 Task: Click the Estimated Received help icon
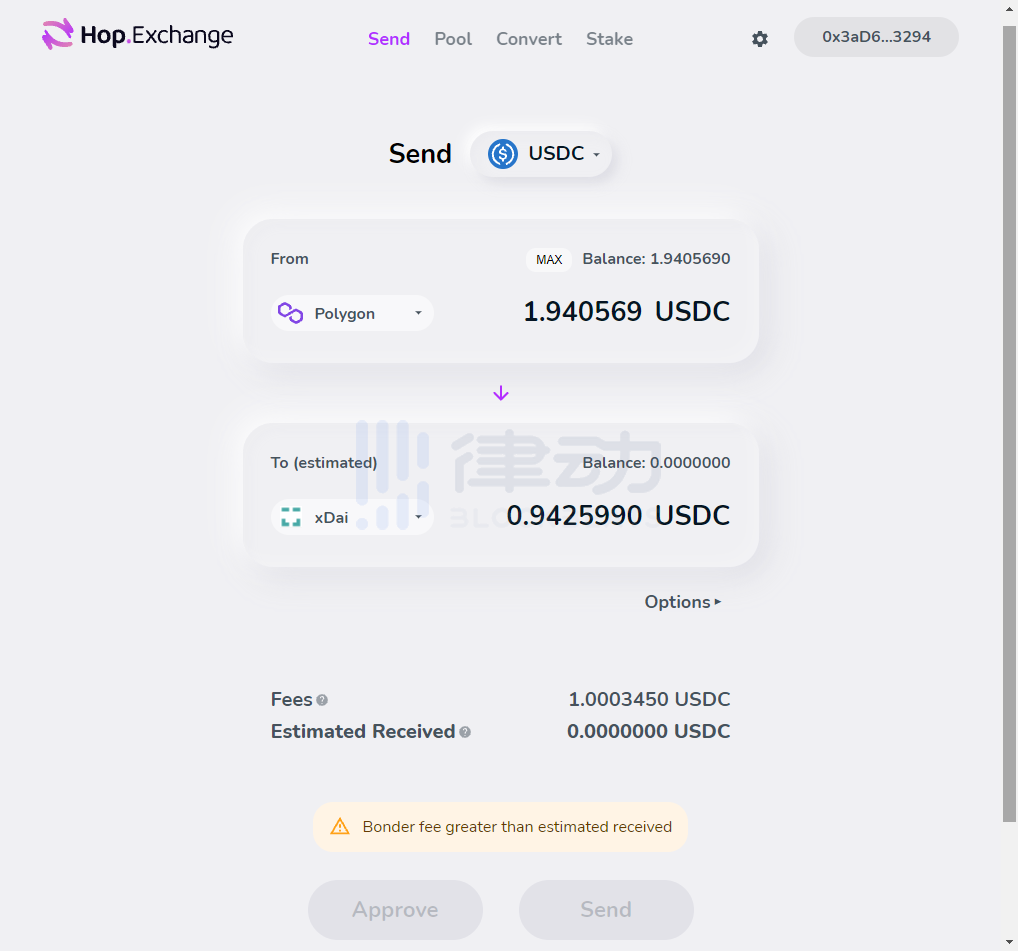[x=465, y=732]
